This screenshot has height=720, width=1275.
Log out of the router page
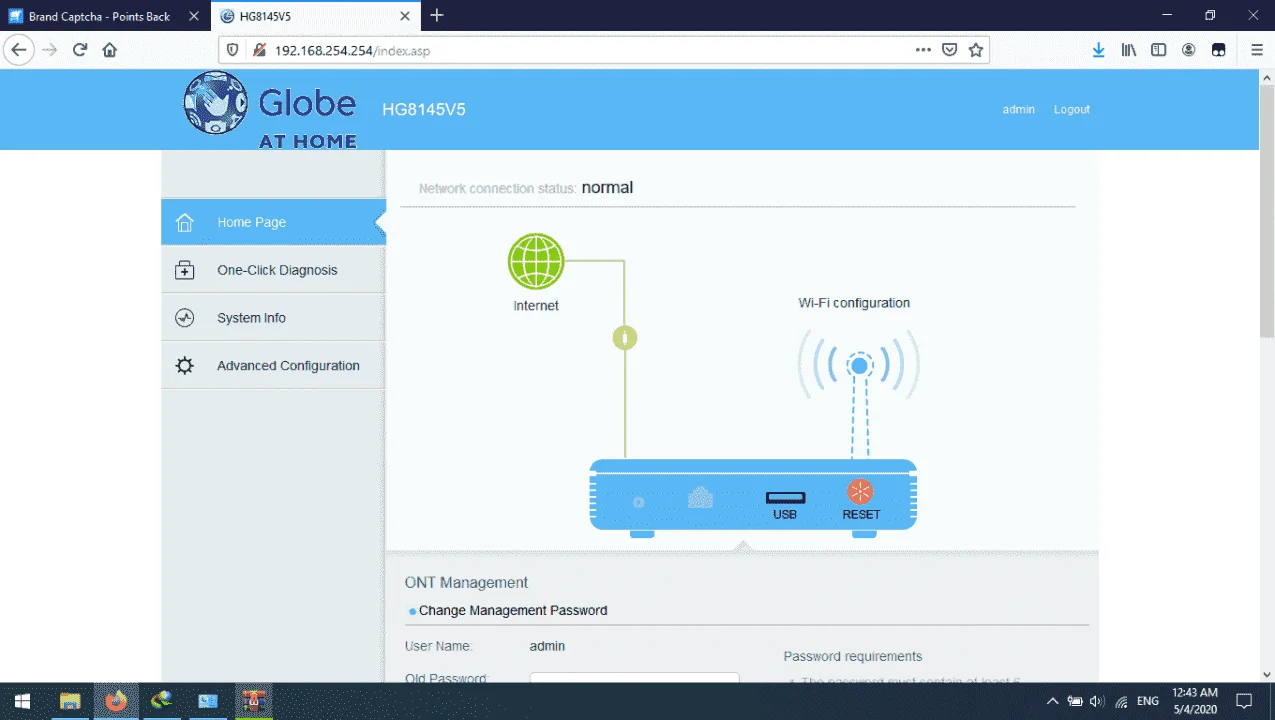[x=1071, y=109]
